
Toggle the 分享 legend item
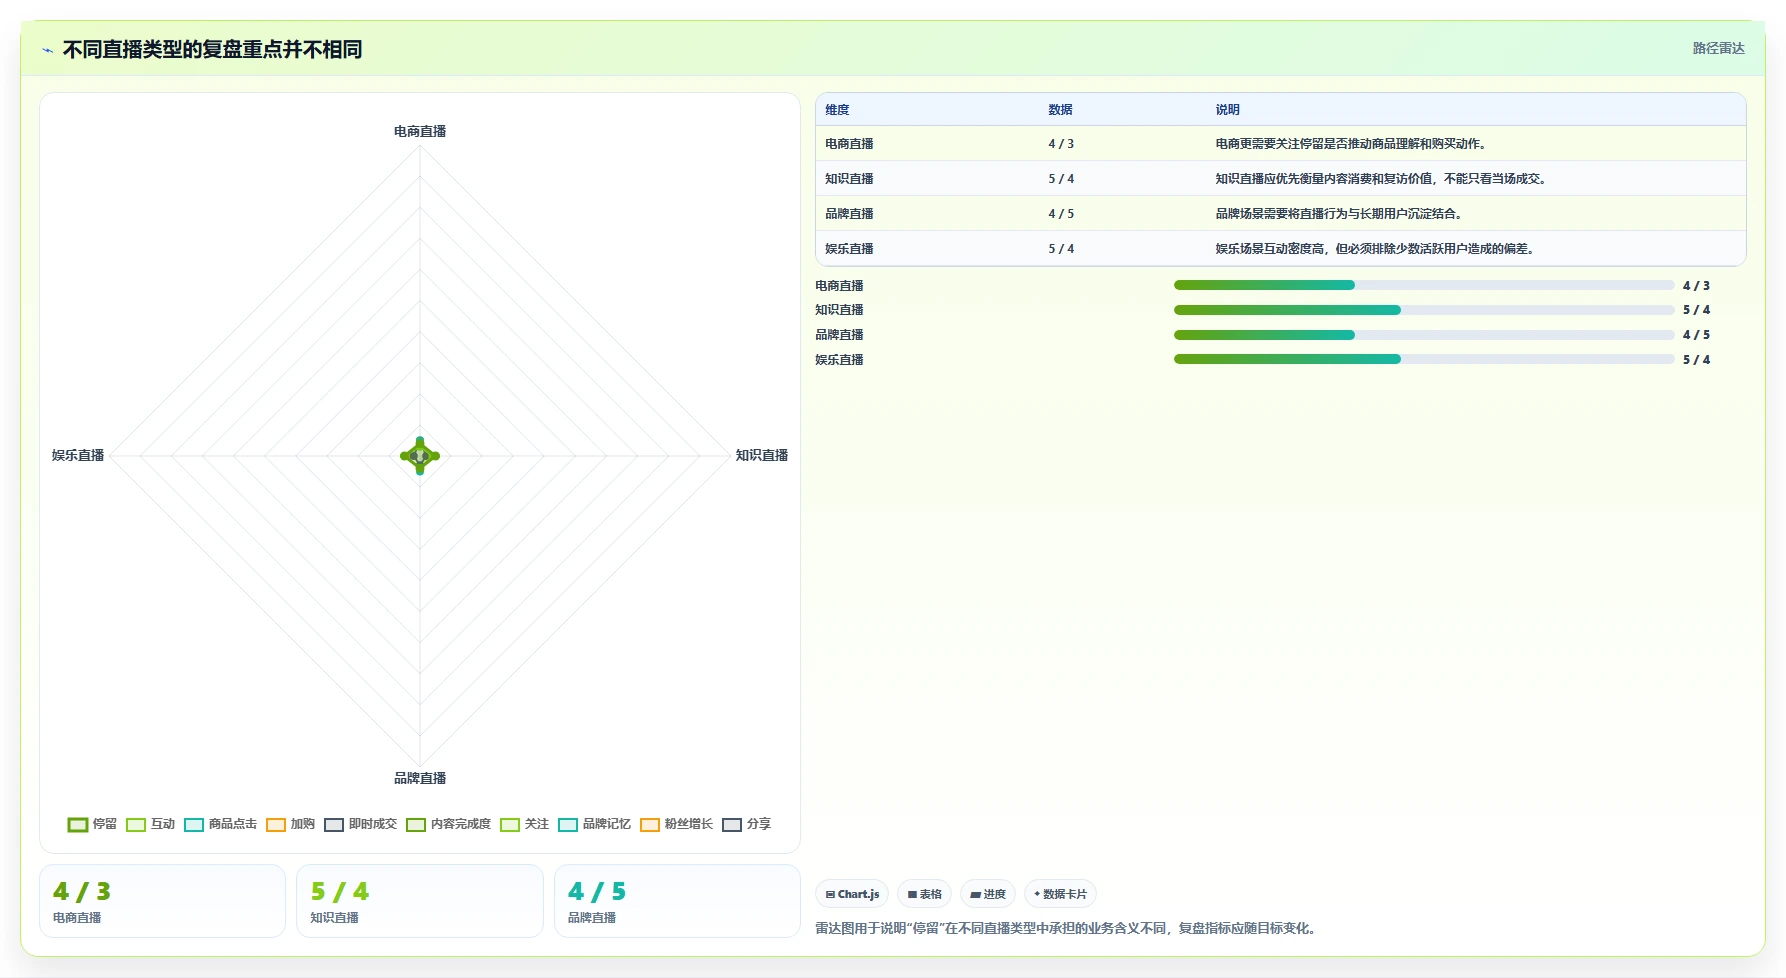click(x=746, y=824)
